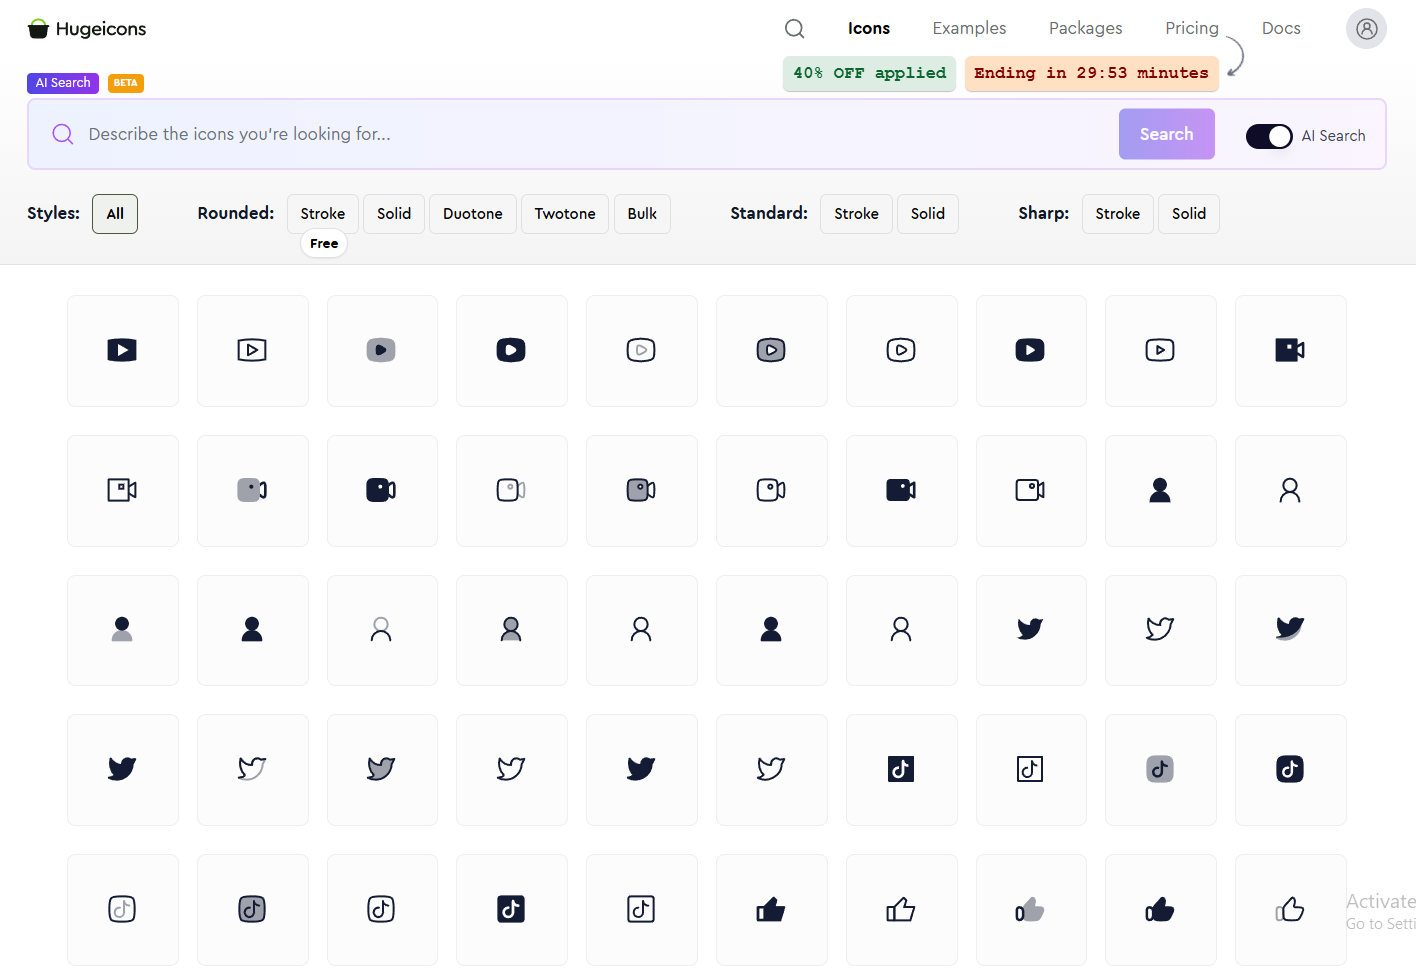Turn off the AI Search toggle
Viewport: 1416px width, 974px height.
pyautogui.click(x=1269, y=136)
